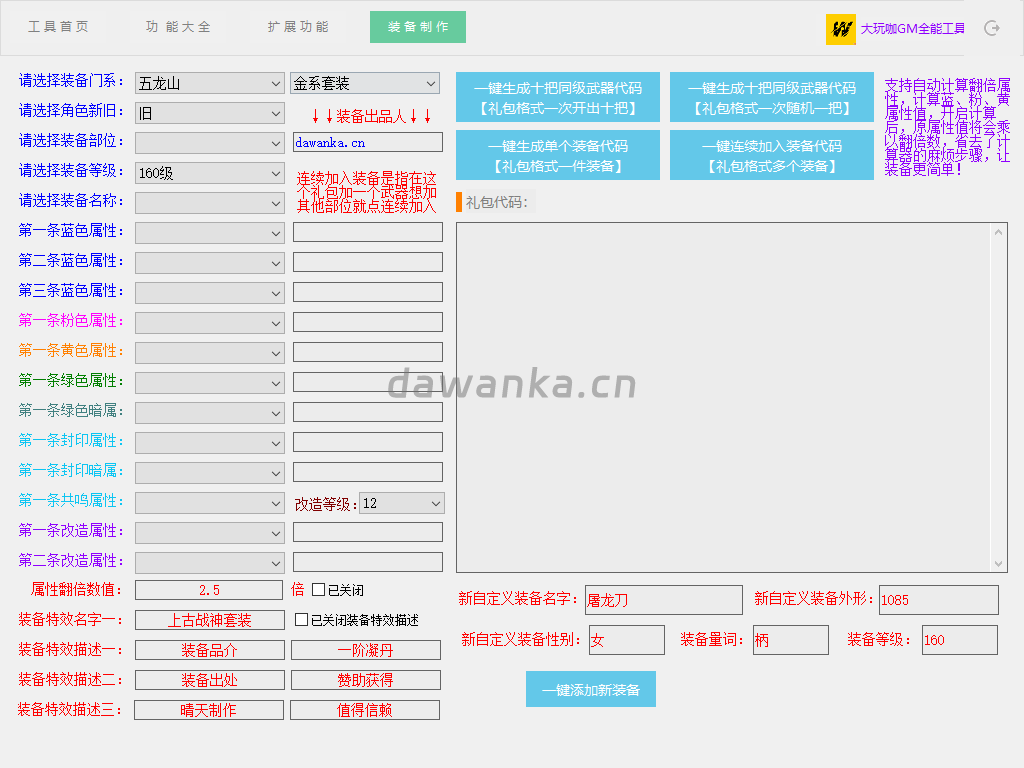Click the 女 gender field
Viewport: 1024px width, 768px height.
coord(627,640)
